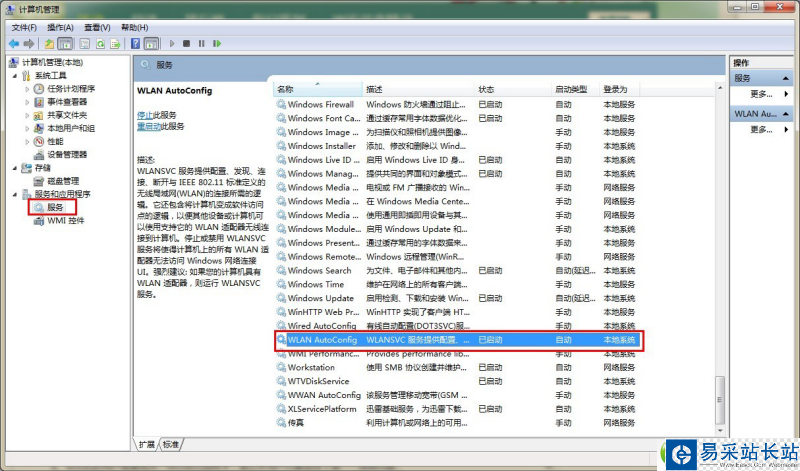Click the export list toolbar icon
The image size is (800, 471).
pos(115,44)
